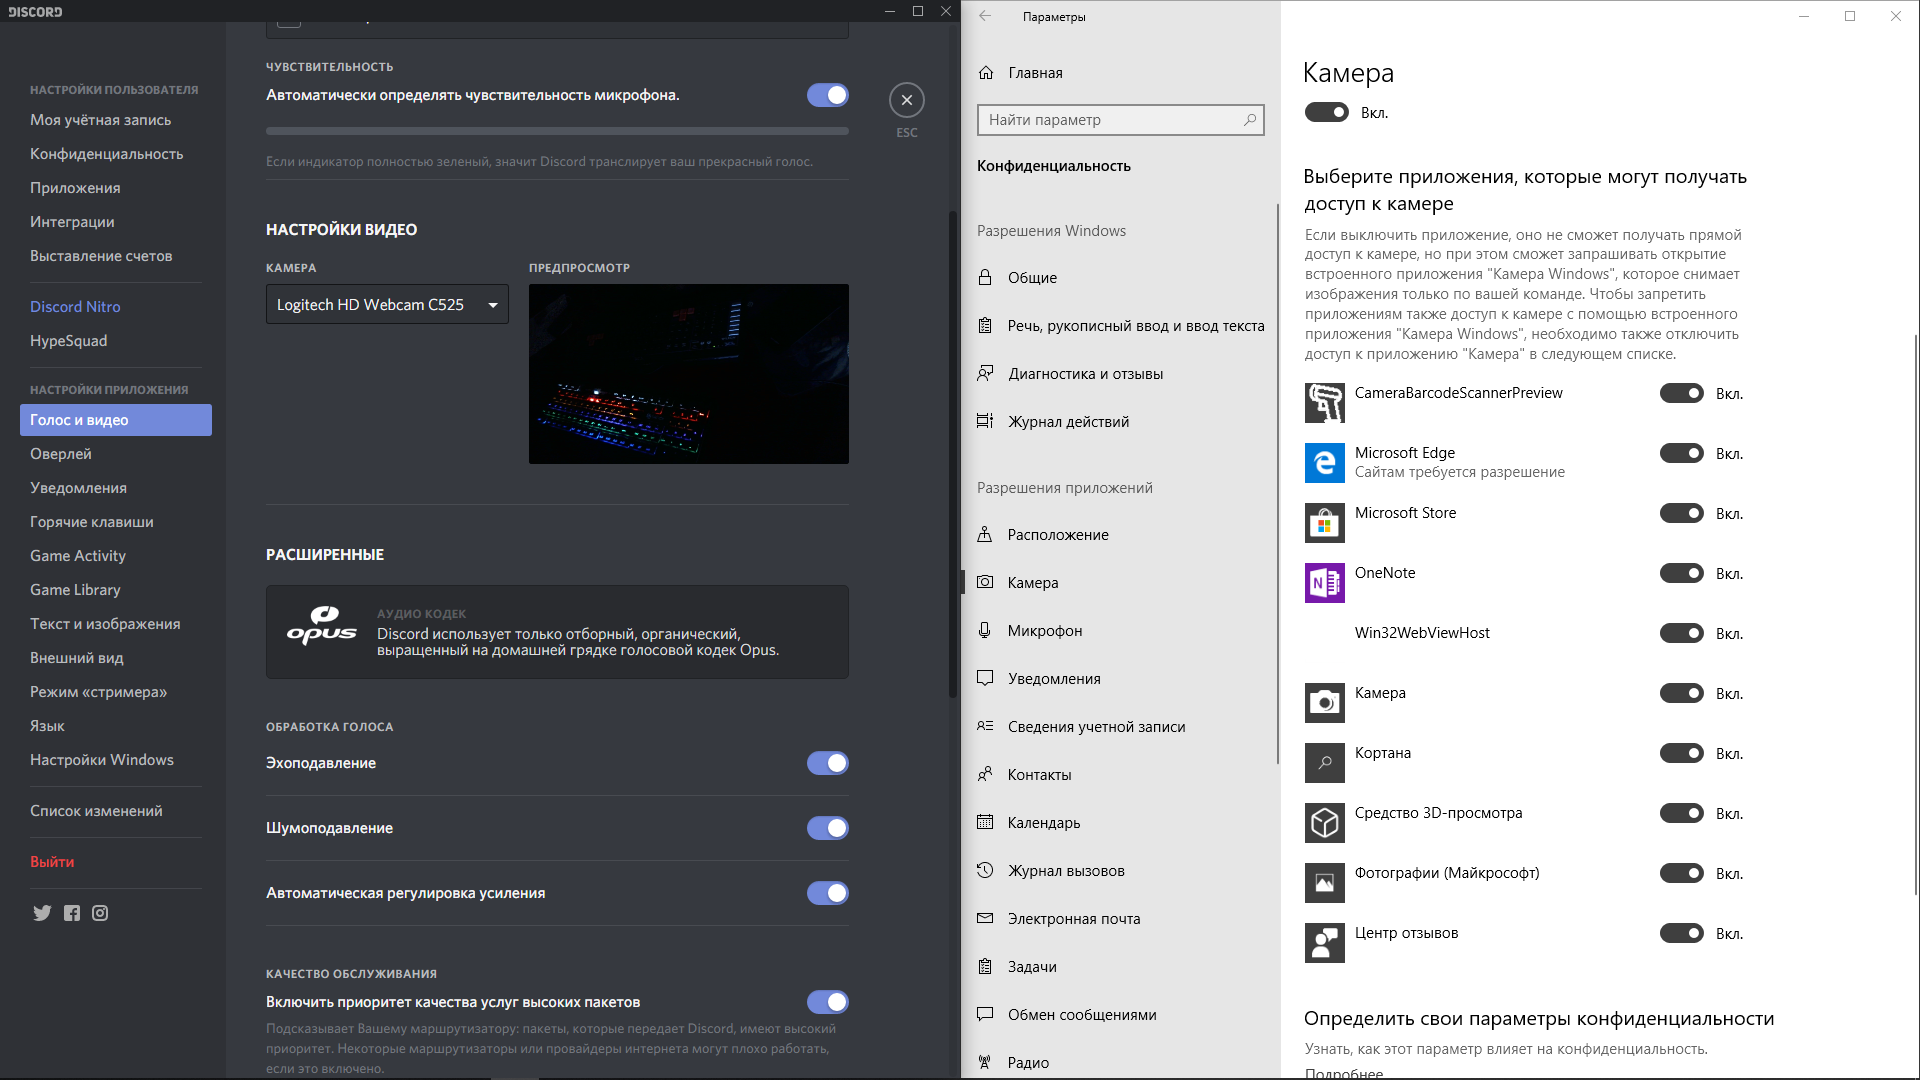This screenshot has width=1920, height=1080.
Task: Open Discord Instagram icon link
Action: click(100, 913)
